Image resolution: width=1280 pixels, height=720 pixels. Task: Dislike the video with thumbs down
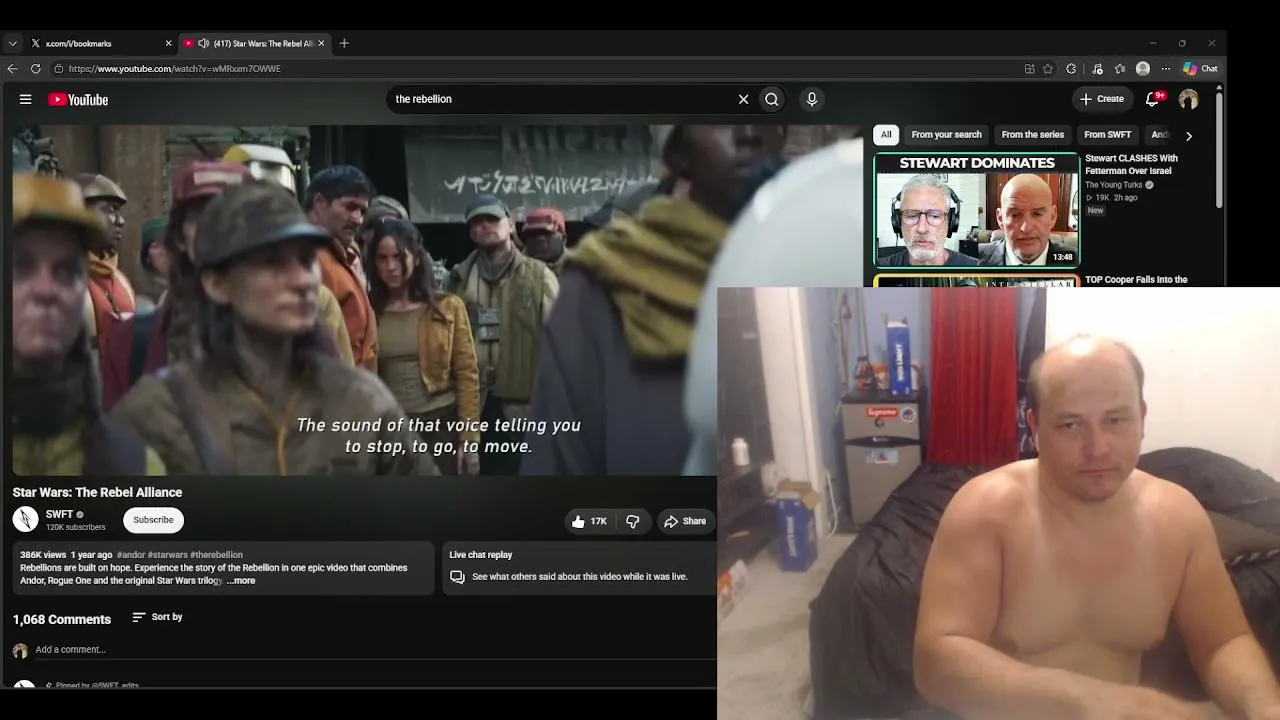[632, 521]
